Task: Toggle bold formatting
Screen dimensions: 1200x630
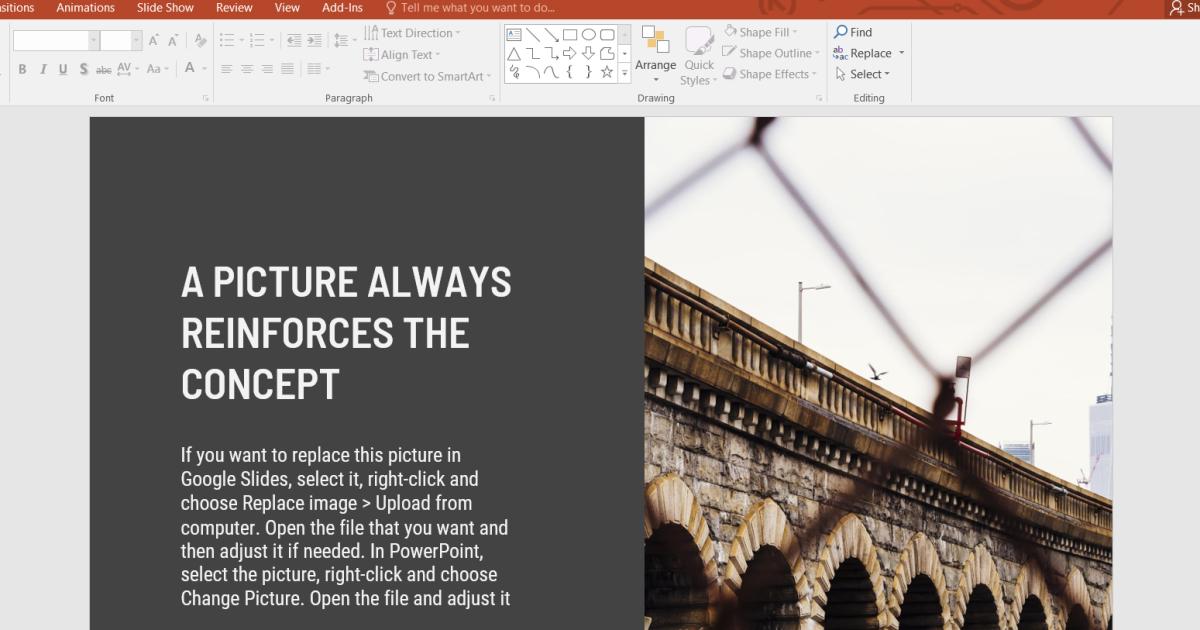Action: click(22, 69)
